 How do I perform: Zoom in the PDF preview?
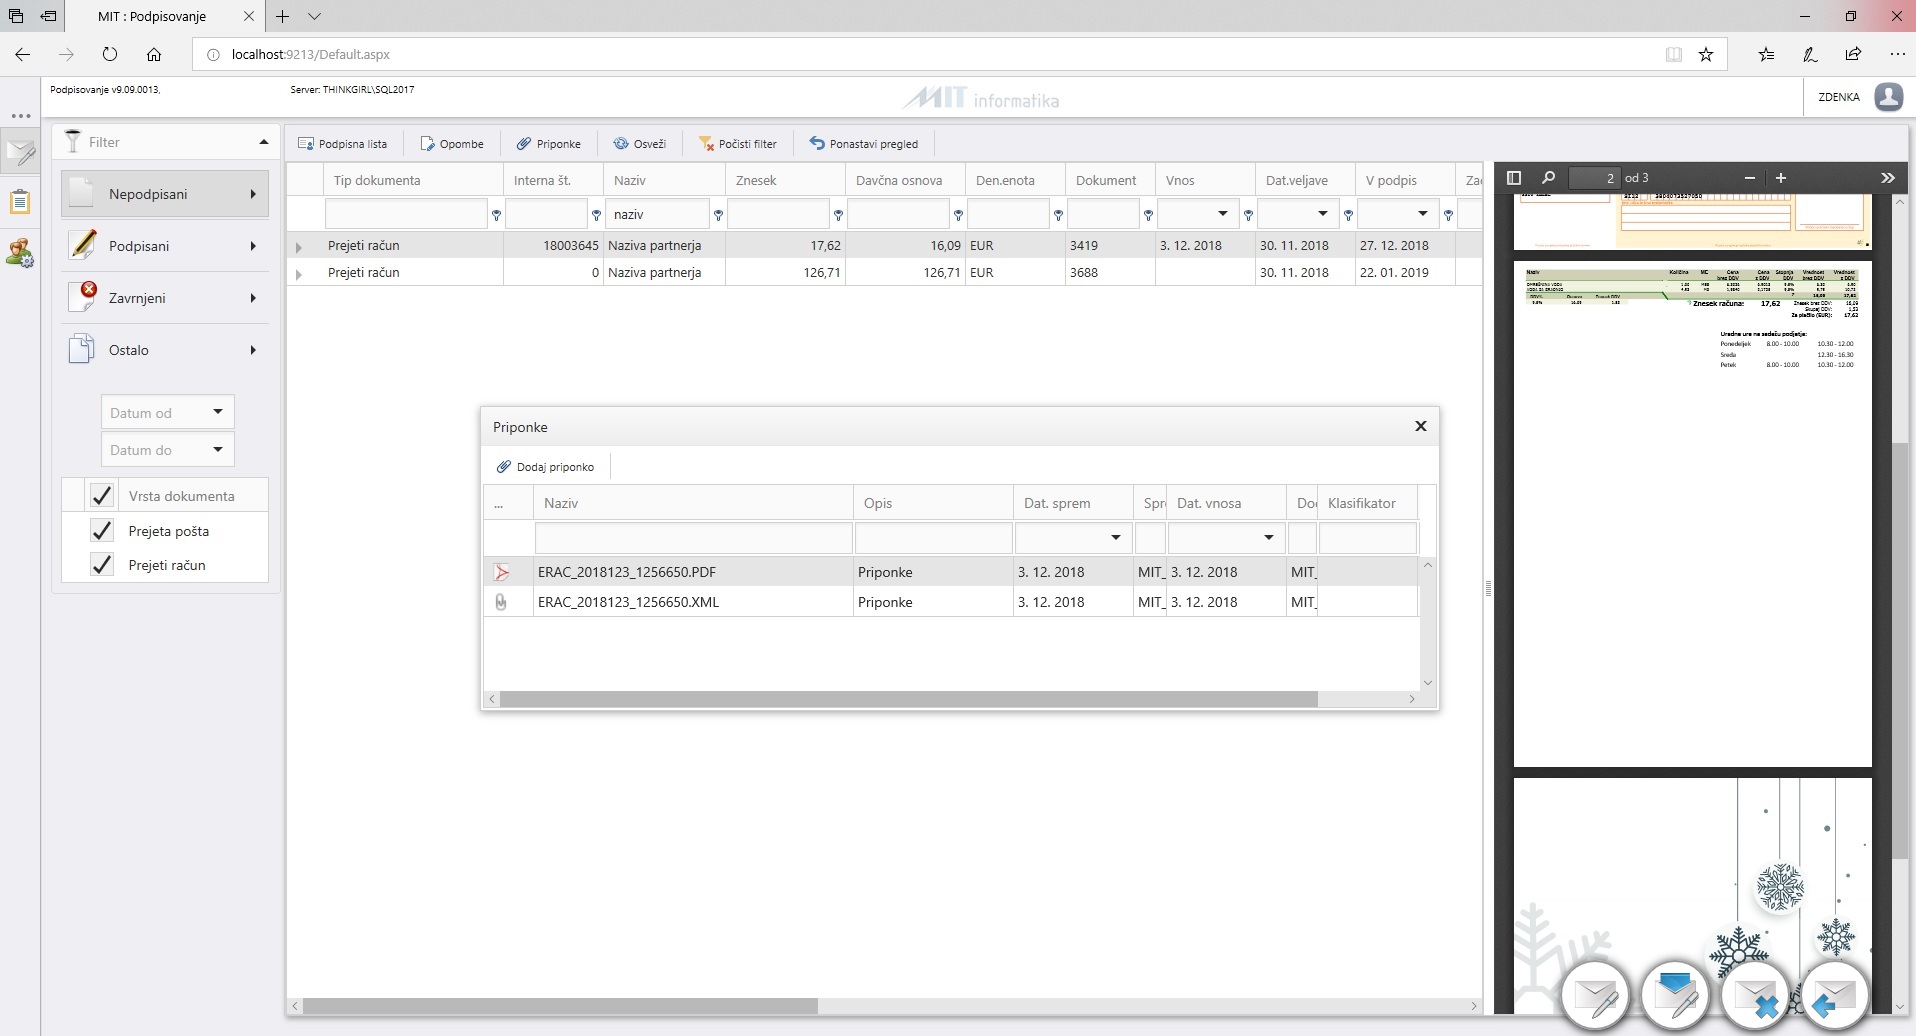(x=1781, y=178)
